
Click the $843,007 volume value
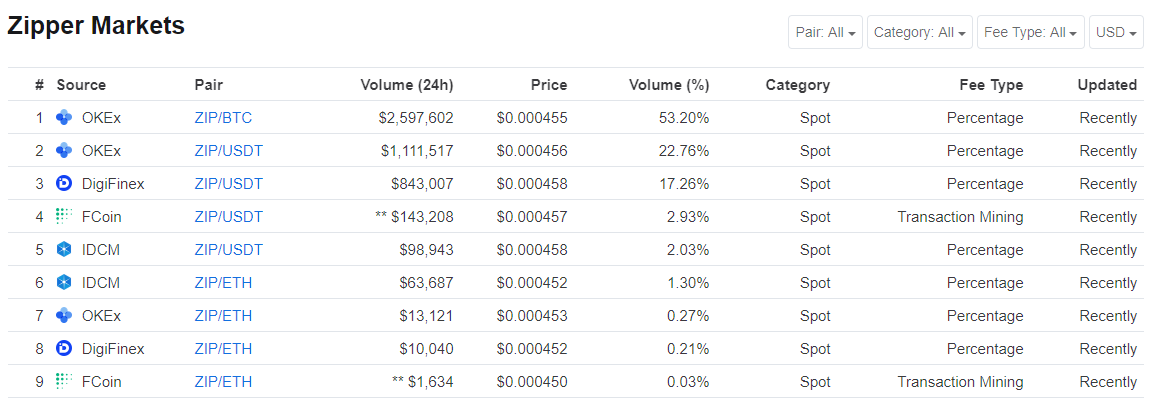click(422, 184)
